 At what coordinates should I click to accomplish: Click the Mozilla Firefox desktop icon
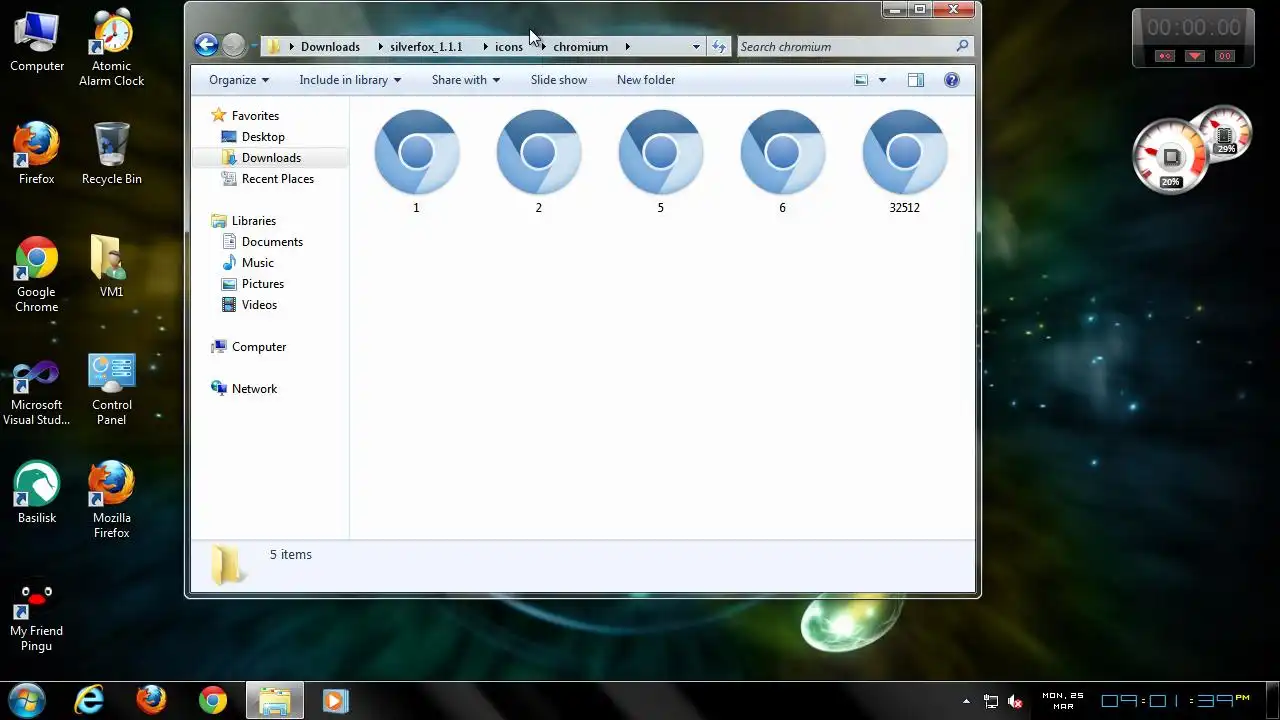coord(112,499)
